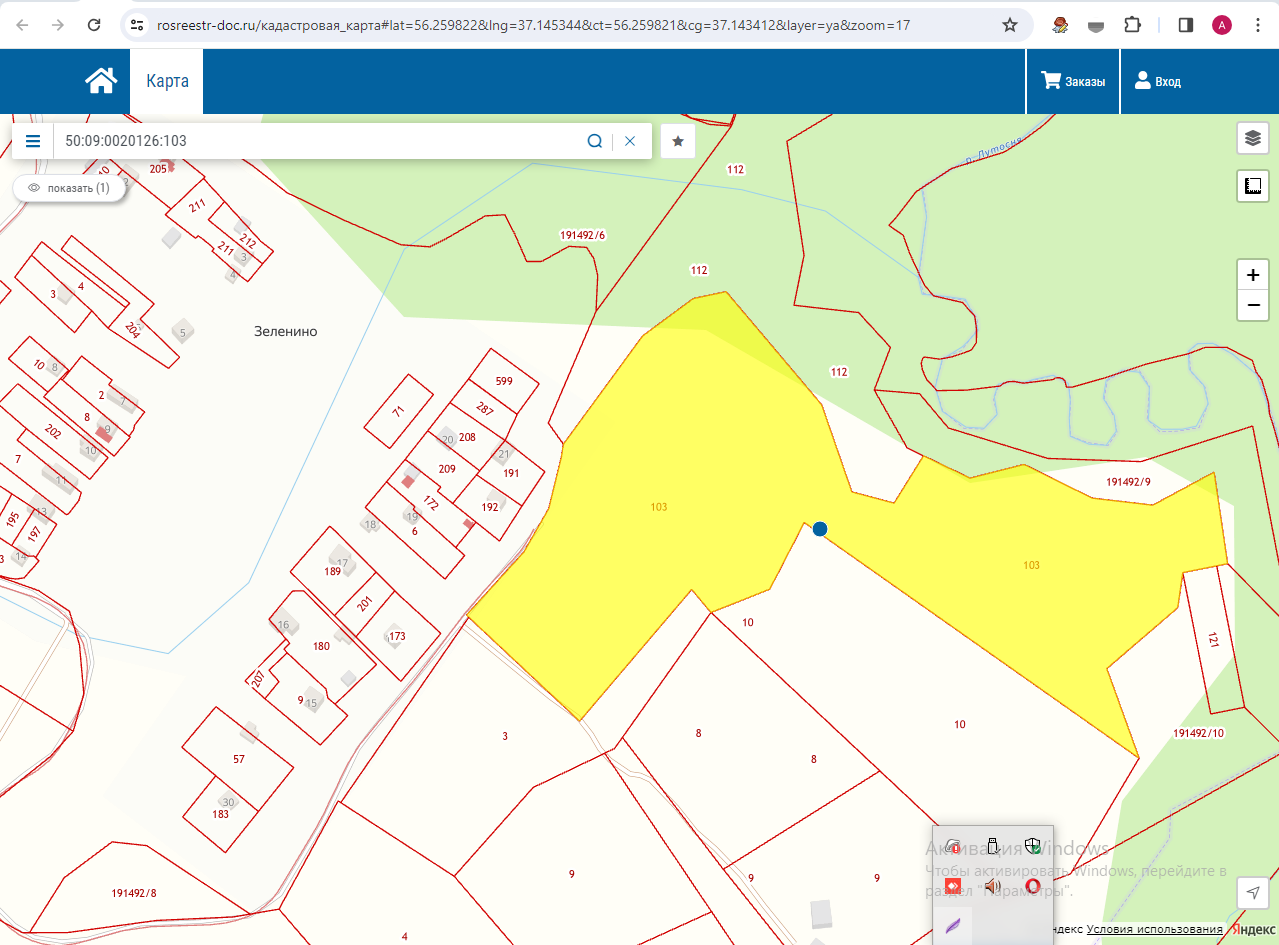The width and height of the screenshot is (1279, 945).
Task: Open the 'Карта' tab
Action: coord(167,81)
